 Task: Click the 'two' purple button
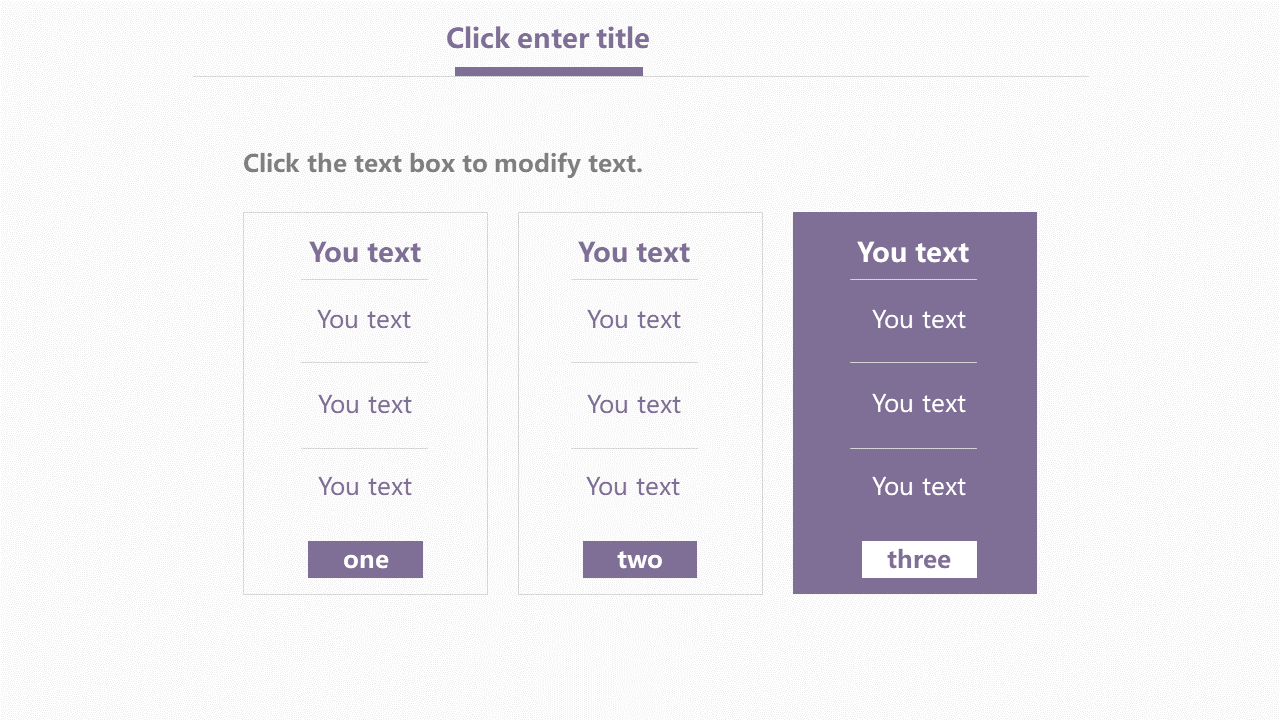coord(640,559)
